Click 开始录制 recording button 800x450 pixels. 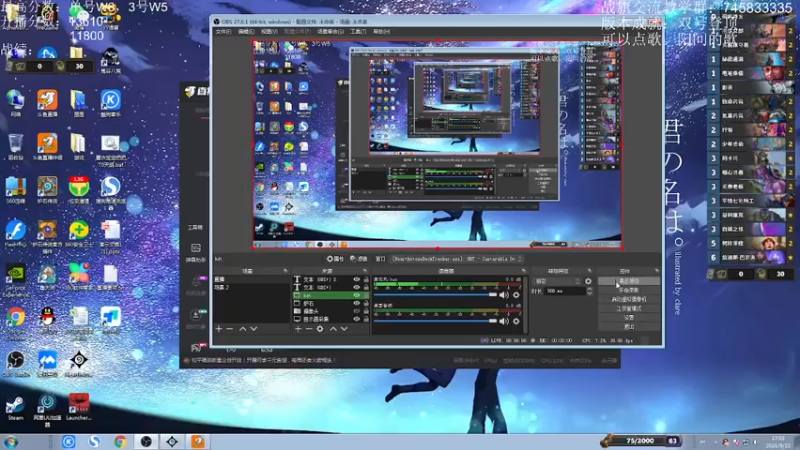click(x=629, y=290)
